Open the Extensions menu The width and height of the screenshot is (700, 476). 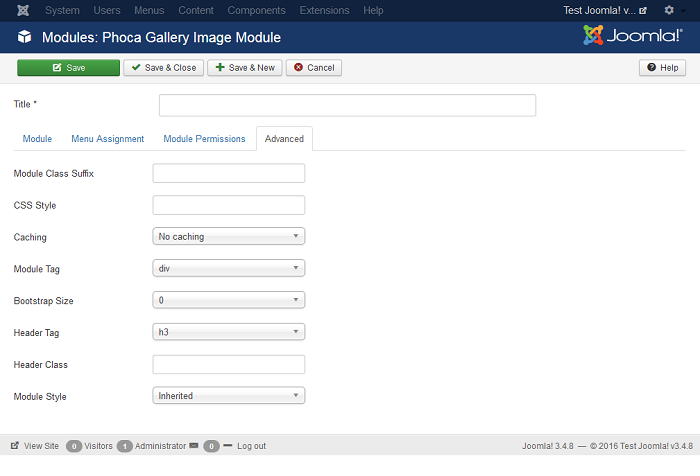pyautogui.click(x=326, y=10)
